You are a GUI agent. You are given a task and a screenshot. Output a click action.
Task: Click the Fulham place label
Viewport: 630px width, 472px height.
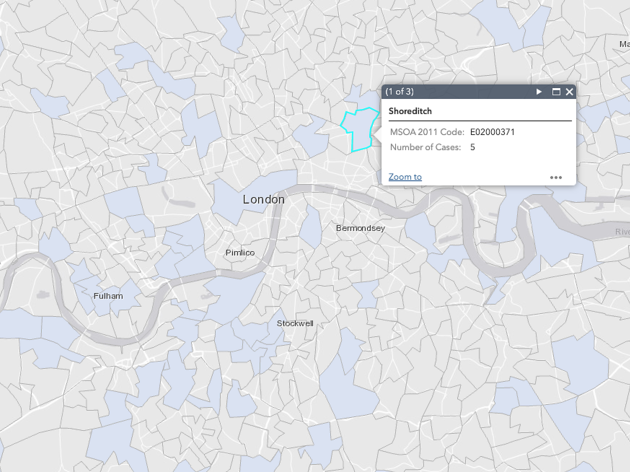coord(108,296)
